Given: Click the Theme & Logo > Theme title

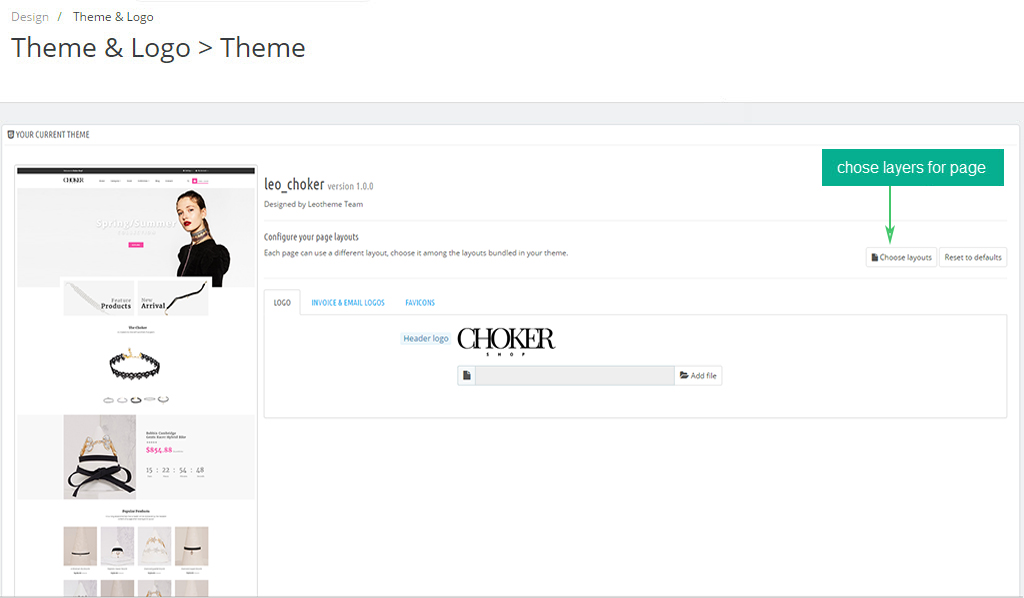Looking at the screenshot, I should click(x=158, y=48).
